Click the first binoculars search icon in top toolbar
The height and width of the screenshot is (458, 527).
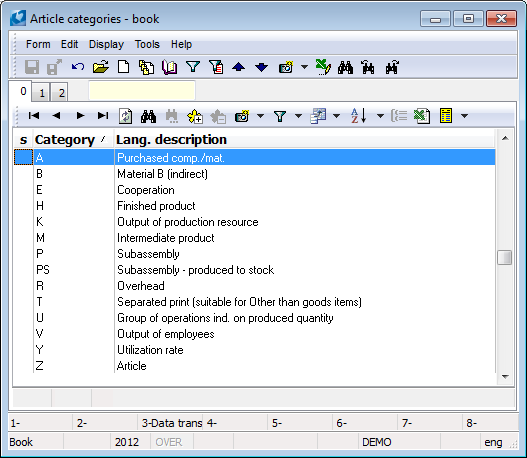[x=346, y=67]
